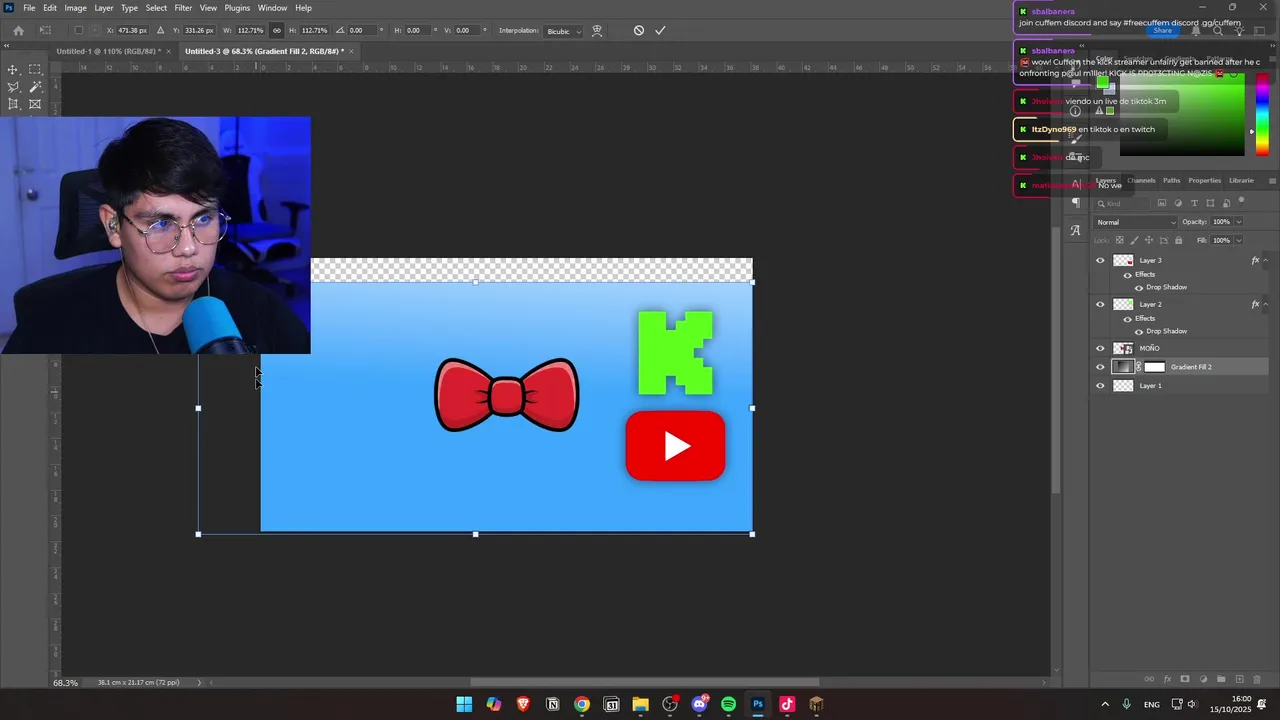Open the Interpolation Bicubic dropdown
This screenshot has width=1280, height=720.
pos(564,31)
